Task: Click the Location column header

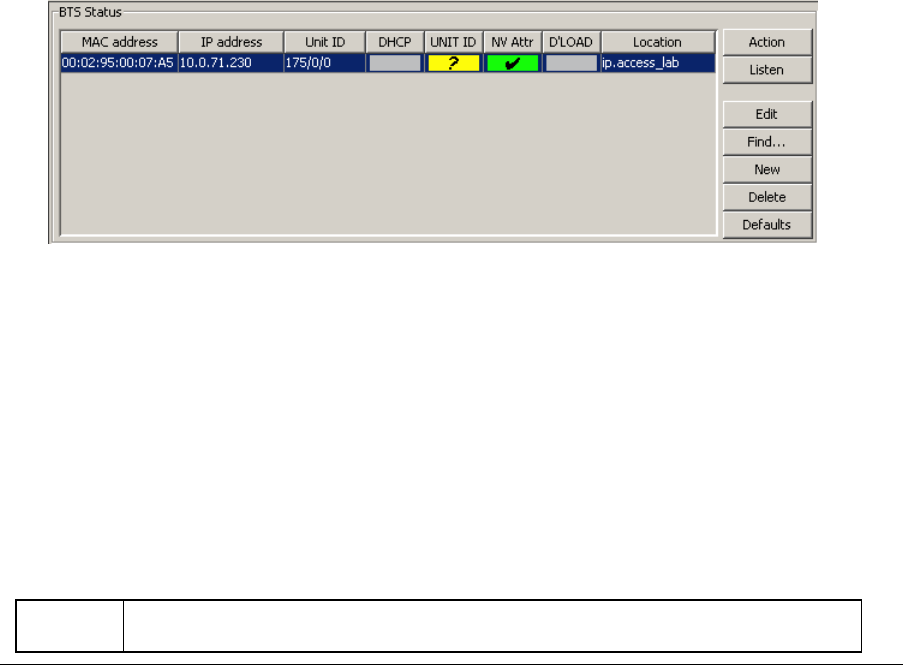Action: [658, 42]
